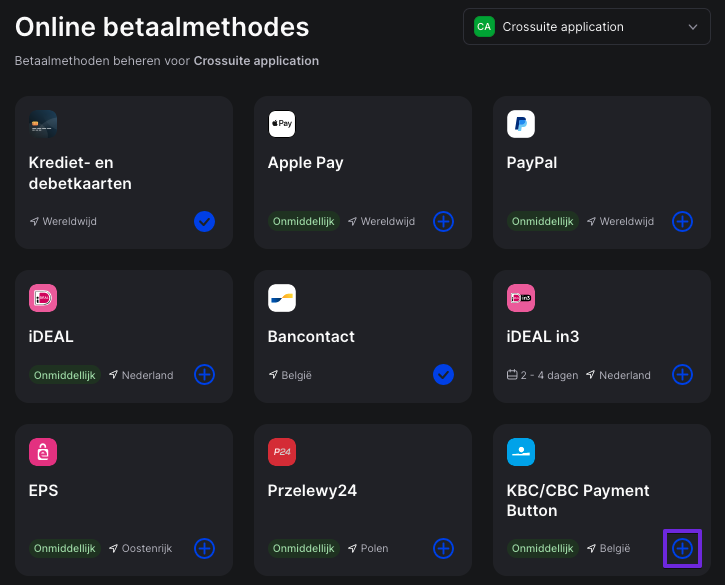Click the Bancontact logo icon
This screenshot has height=585, width=725.
[282, 298]
